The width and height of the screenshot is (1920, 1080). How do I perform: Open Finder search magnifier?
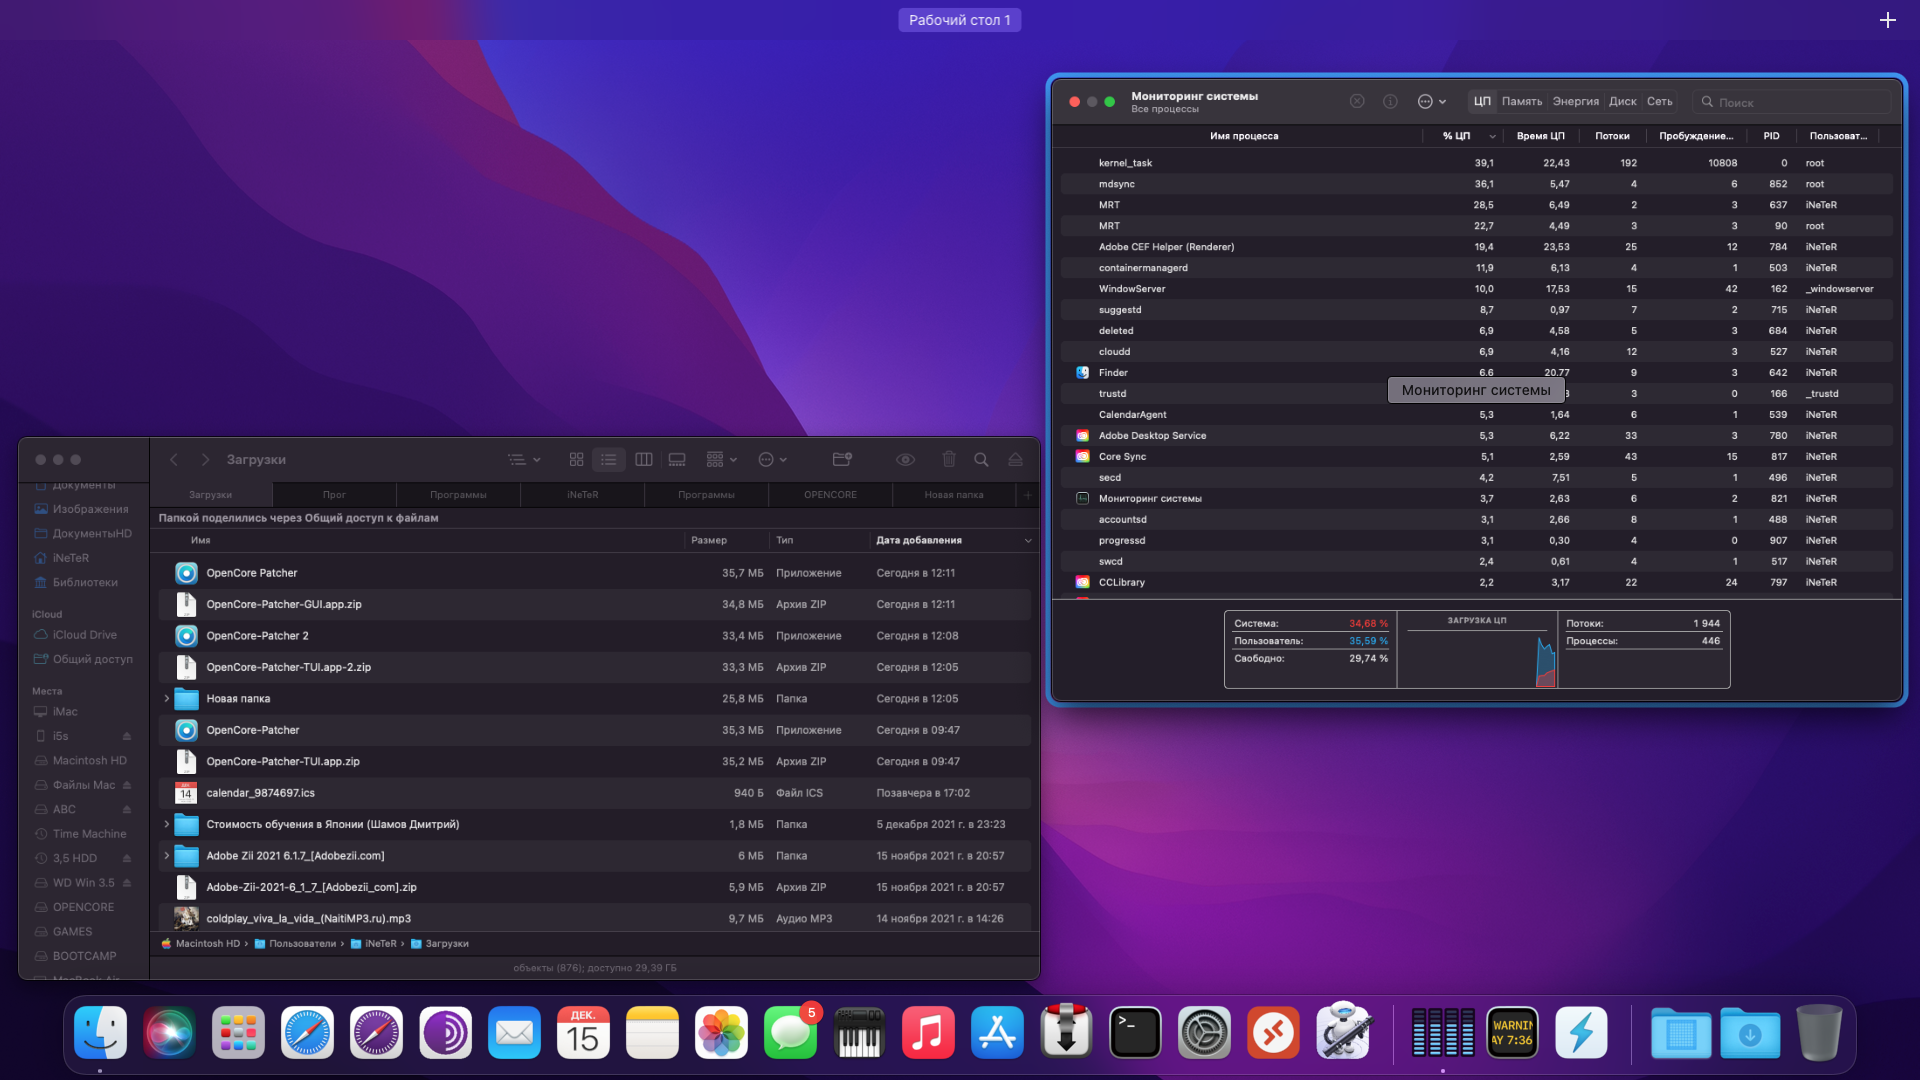pyautogui.click(x=981, y=460)
